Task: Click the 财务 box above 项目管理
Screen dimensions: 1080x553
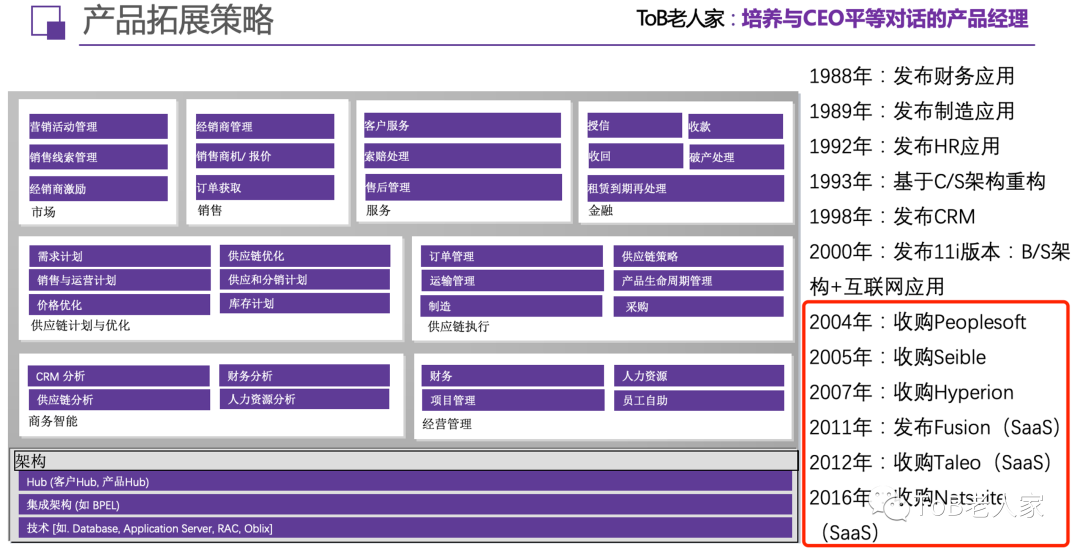Action: tap(512, 376)
